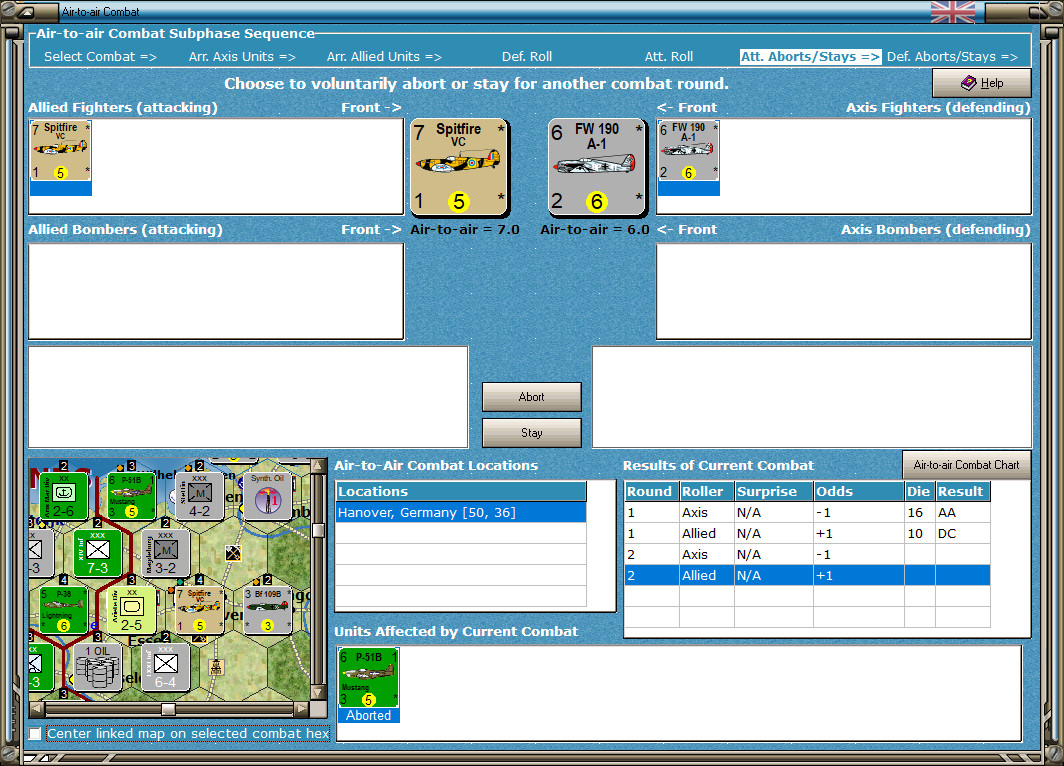
Task: Select the round 1 Axis result row
Action: click(x=807, y=512)
